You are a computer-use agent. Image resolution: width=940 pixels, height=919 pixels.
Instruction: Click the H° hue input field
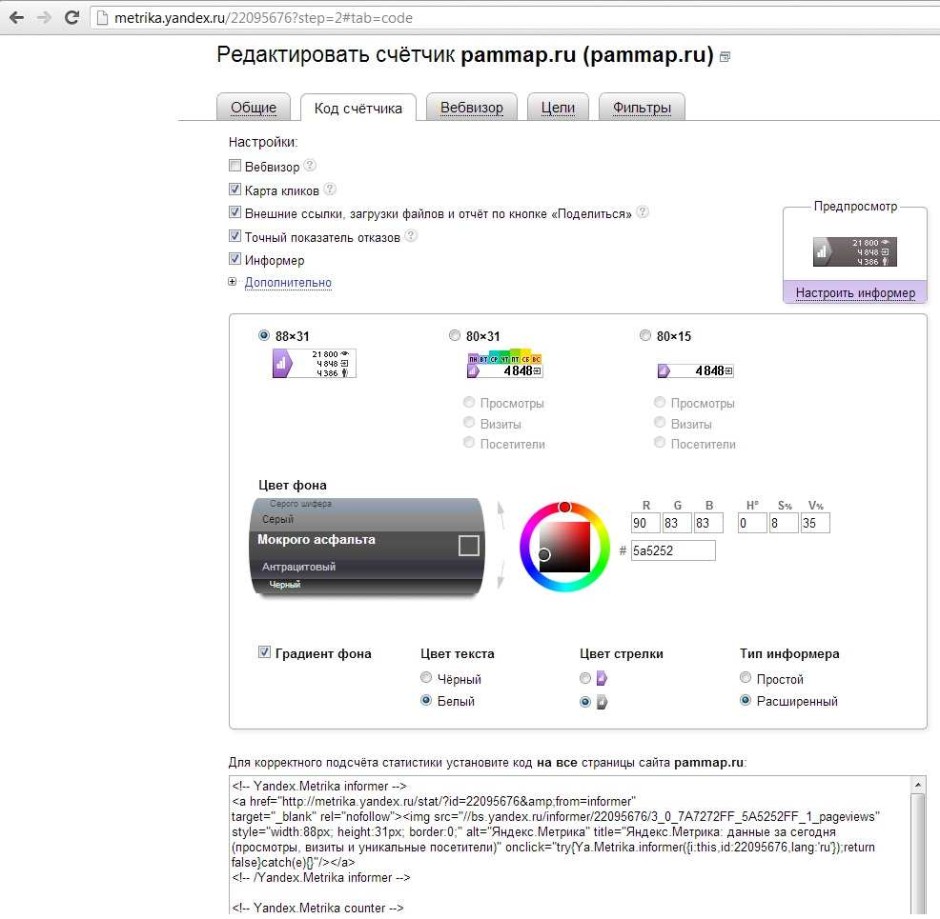coord(752,523)
